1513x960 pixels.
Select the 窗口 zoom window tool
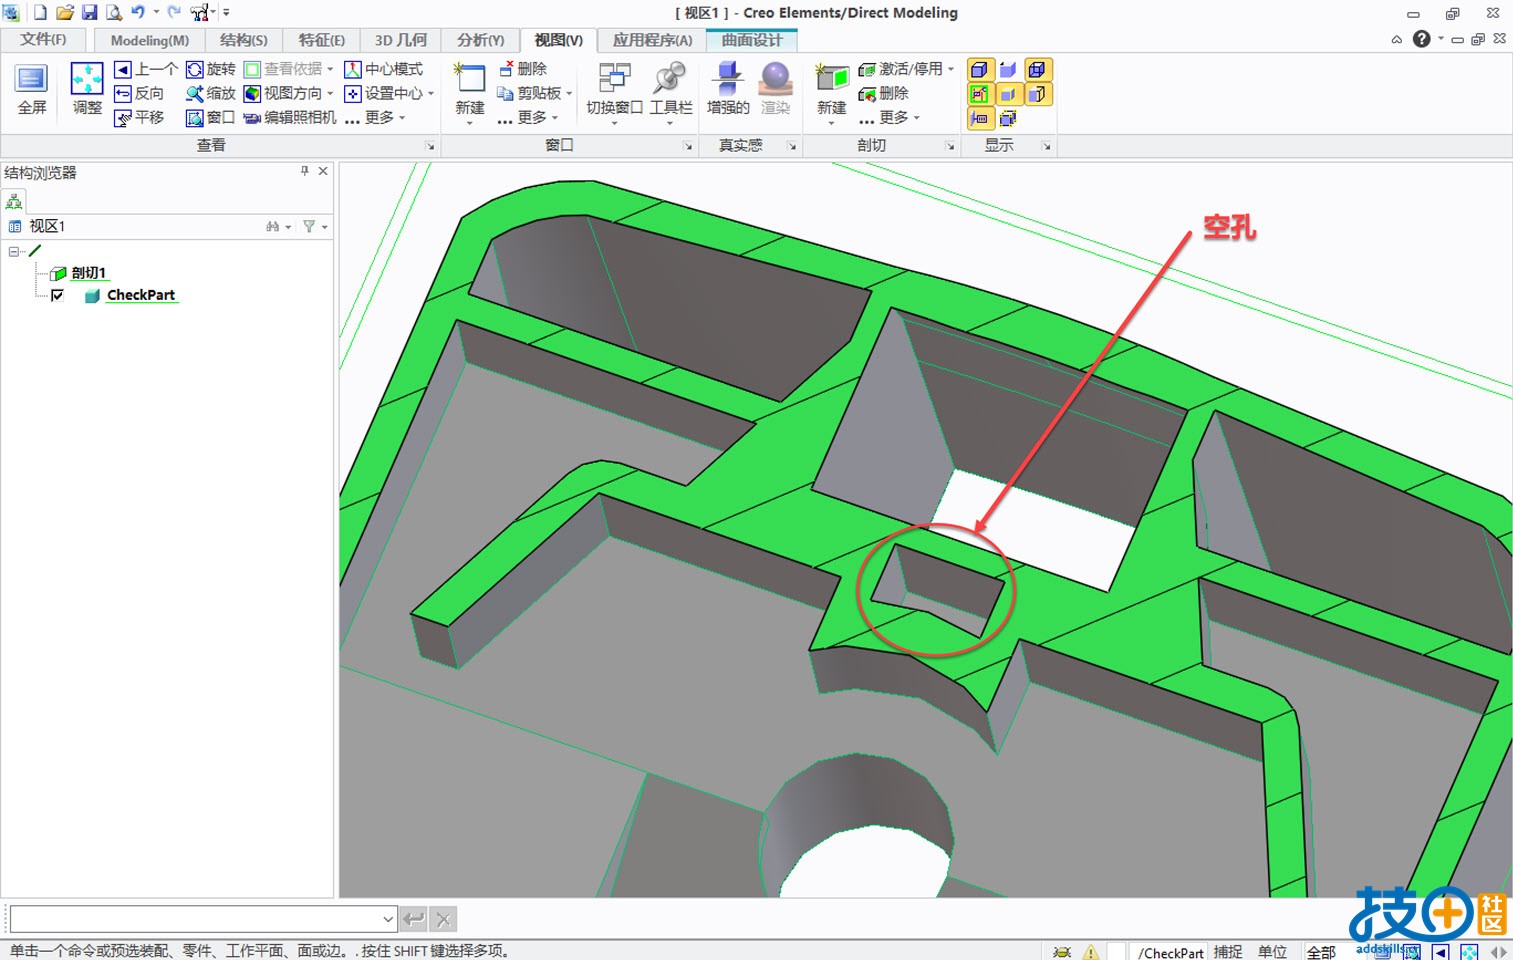tap(211, 117)
